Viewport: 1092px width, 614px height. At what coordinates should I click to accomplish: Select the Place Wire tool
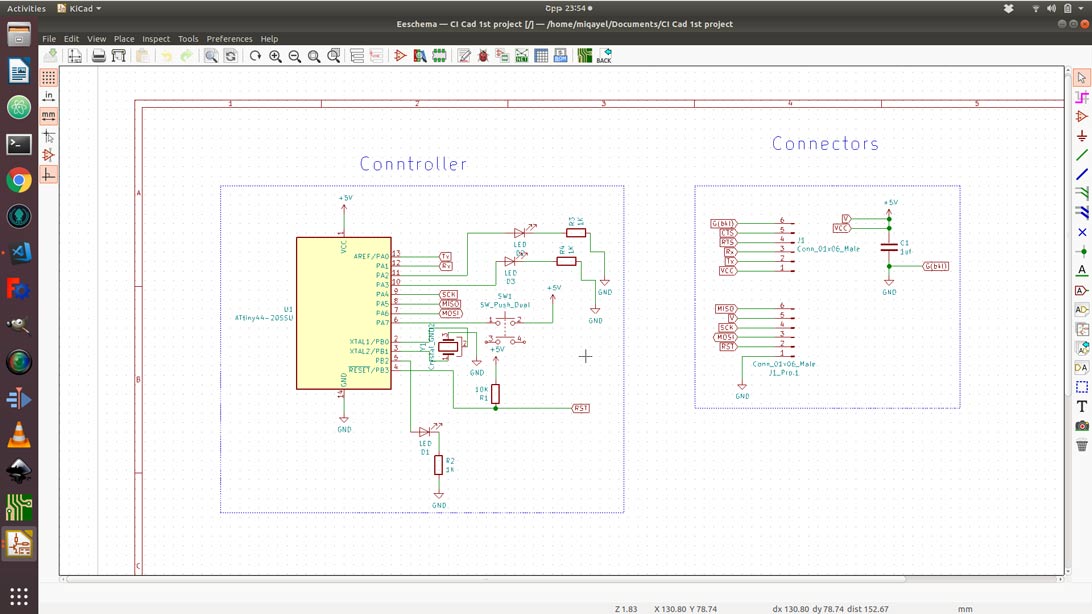coord(1082,155)
